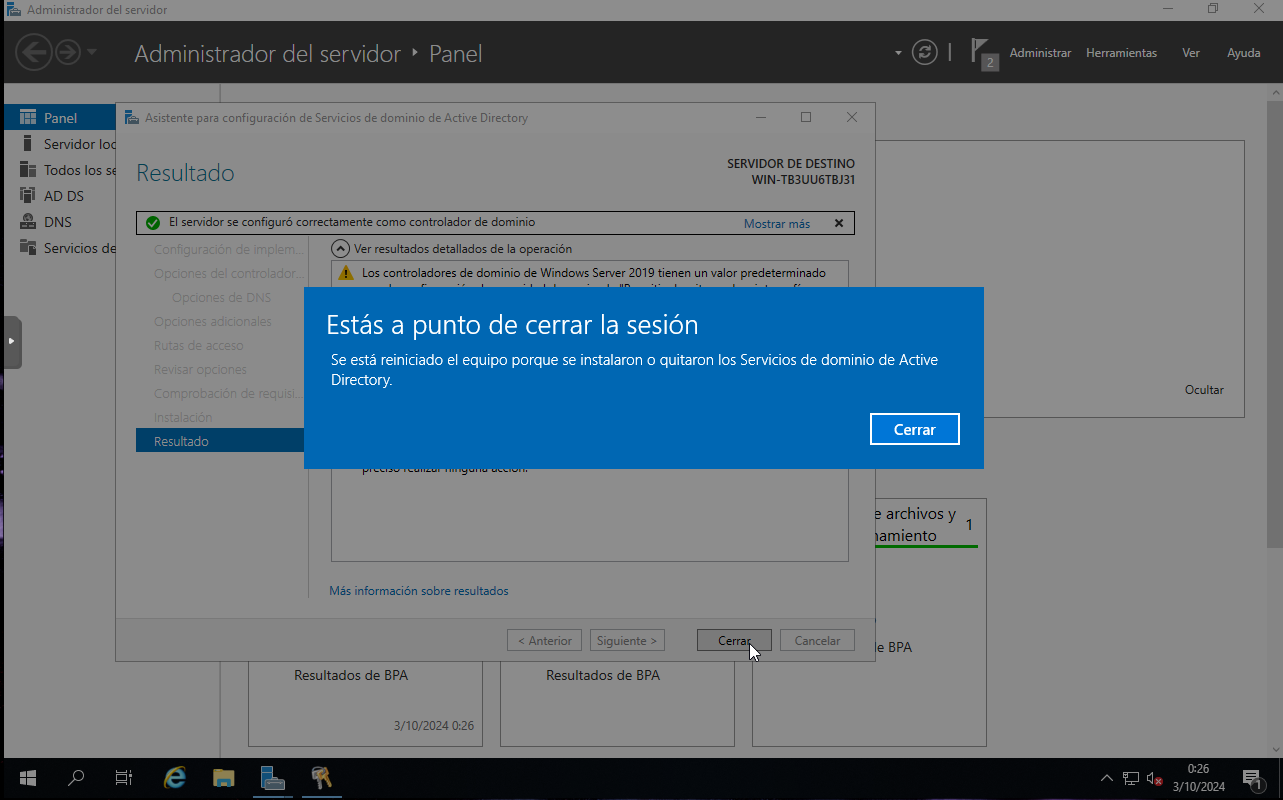
Task: Click Mostrar más in the wizard banner
Action: [x=777, y=224]
